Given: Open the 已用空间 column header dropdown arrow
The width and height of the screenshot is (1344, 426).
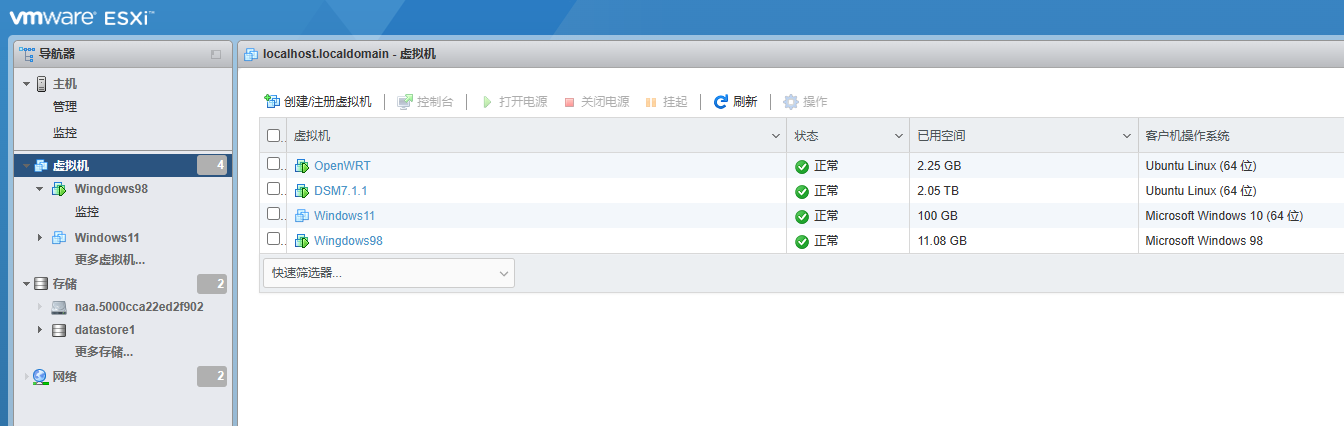Looking at the screenshot, I should 1127,136.
